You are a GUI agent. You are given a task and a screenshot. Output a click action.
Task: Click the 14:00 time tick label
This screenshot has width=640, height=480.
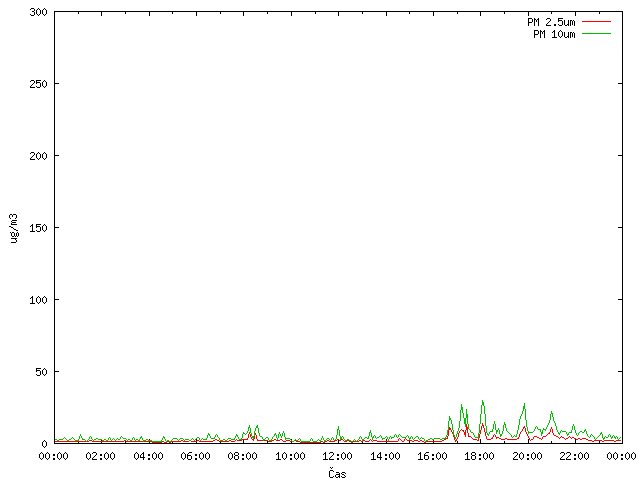coord(385,456)
